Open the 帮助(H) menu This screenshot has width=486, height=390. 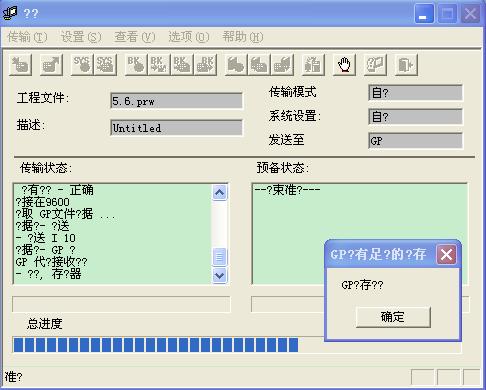(243, 37)
